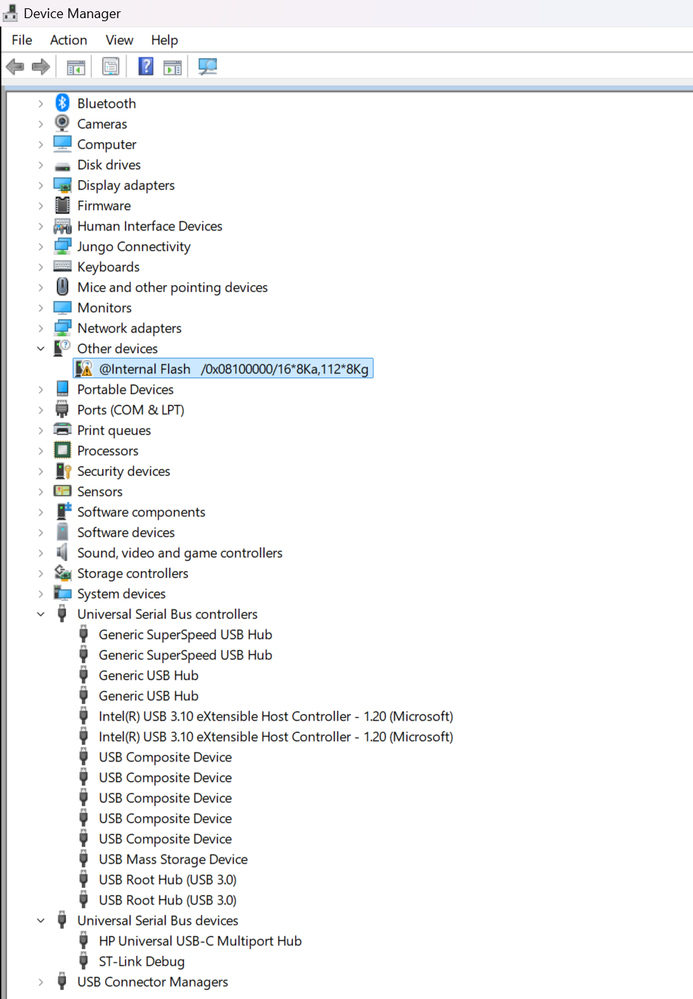Viewport: 693px width, 999px height.
Task: Click the Sensors icon
Action: pos(62,491)
